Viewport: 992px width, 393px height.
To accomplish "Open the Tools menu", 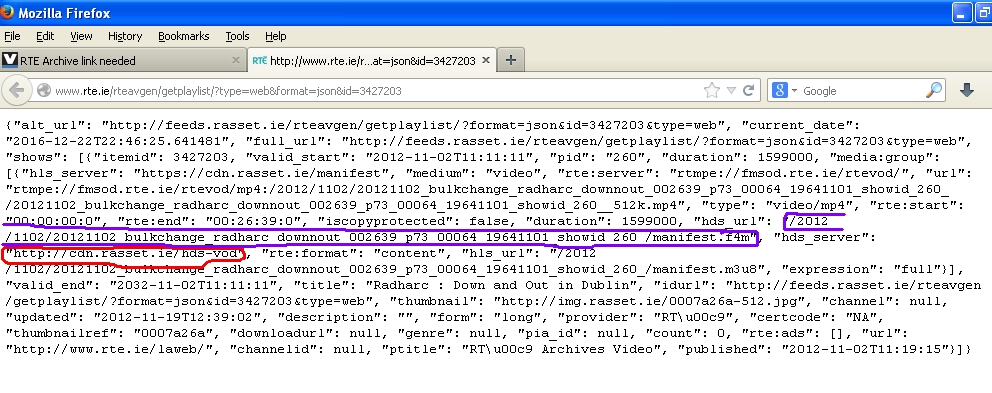I will [237, 36].
